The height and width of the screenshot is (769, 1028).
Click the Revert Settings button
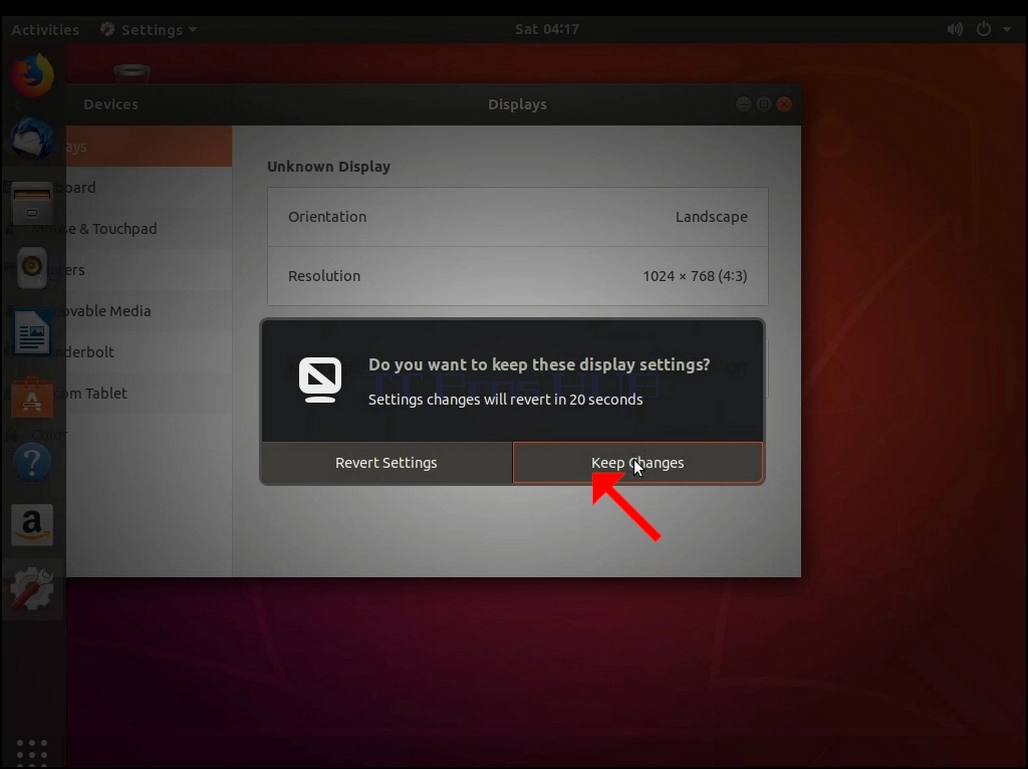click(386, 463)
